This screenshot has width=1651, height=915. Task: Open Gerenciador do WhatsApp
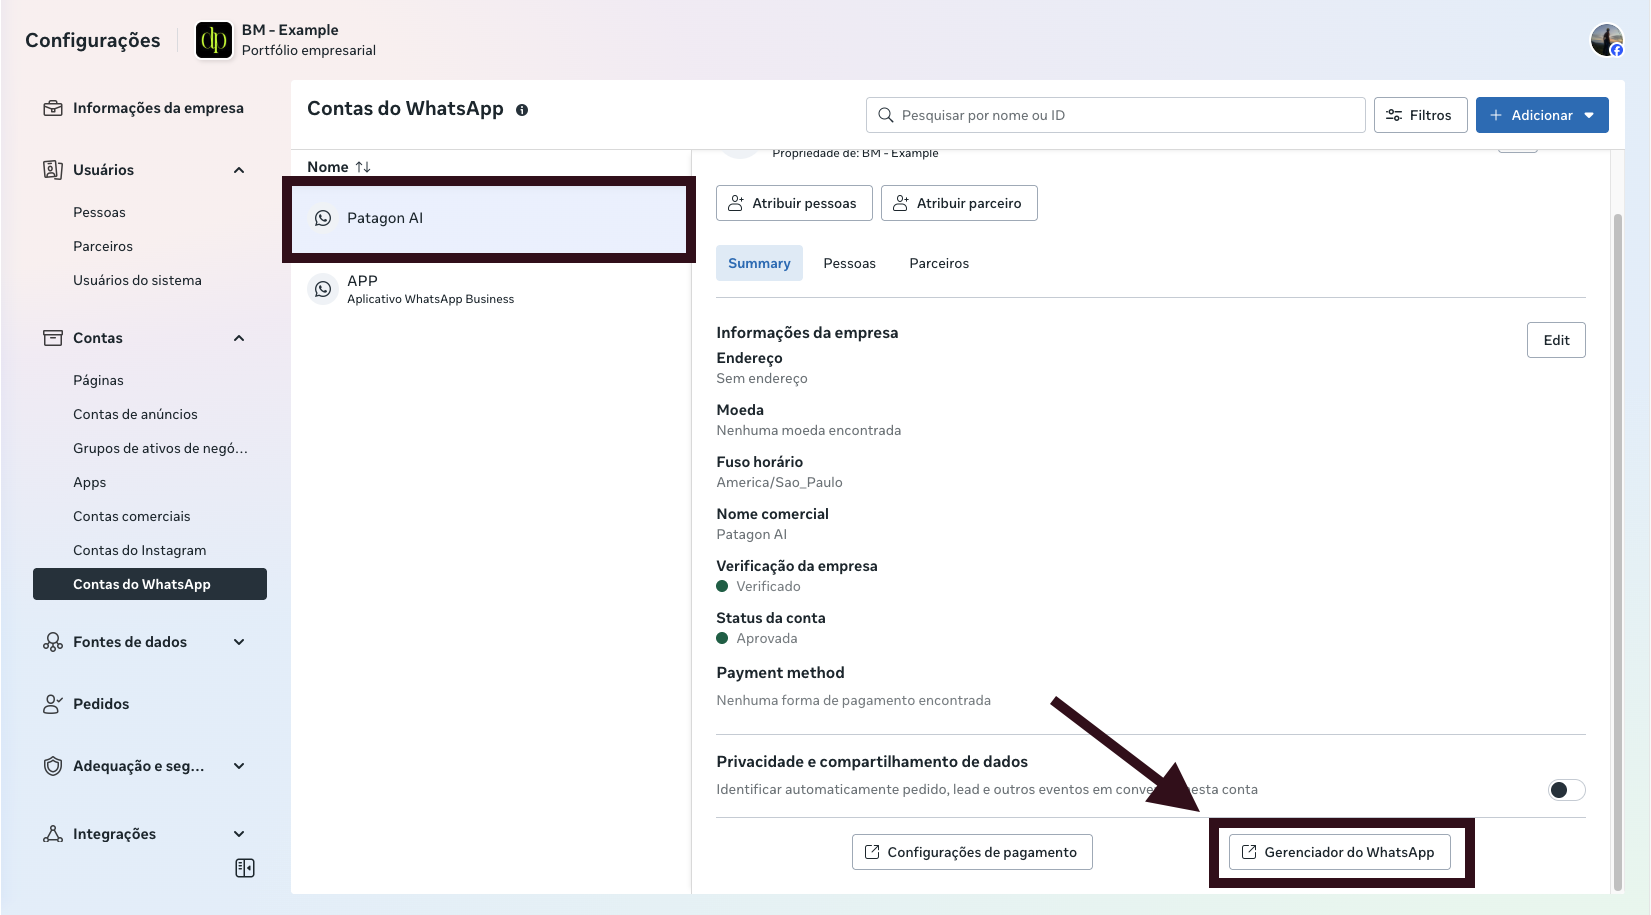(1339, 852)
